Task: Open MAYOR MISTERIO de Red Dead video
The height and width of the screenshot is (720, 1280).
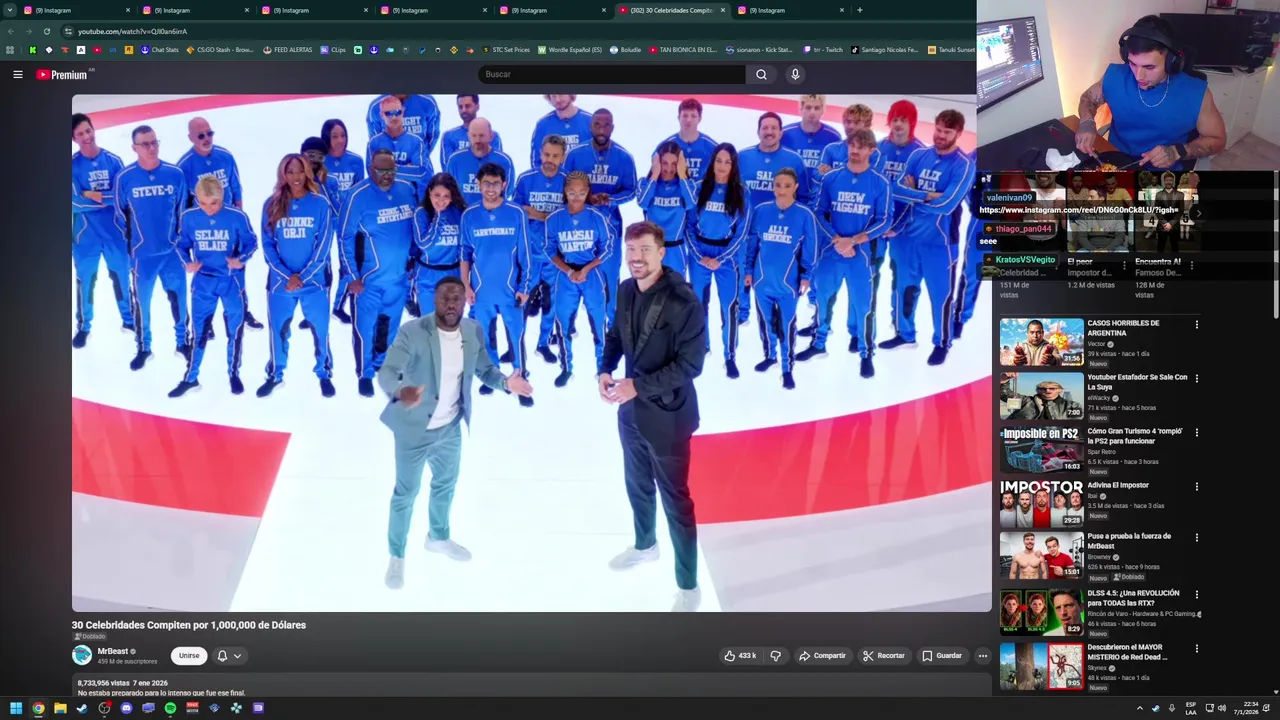Action: click(1042, 666)
